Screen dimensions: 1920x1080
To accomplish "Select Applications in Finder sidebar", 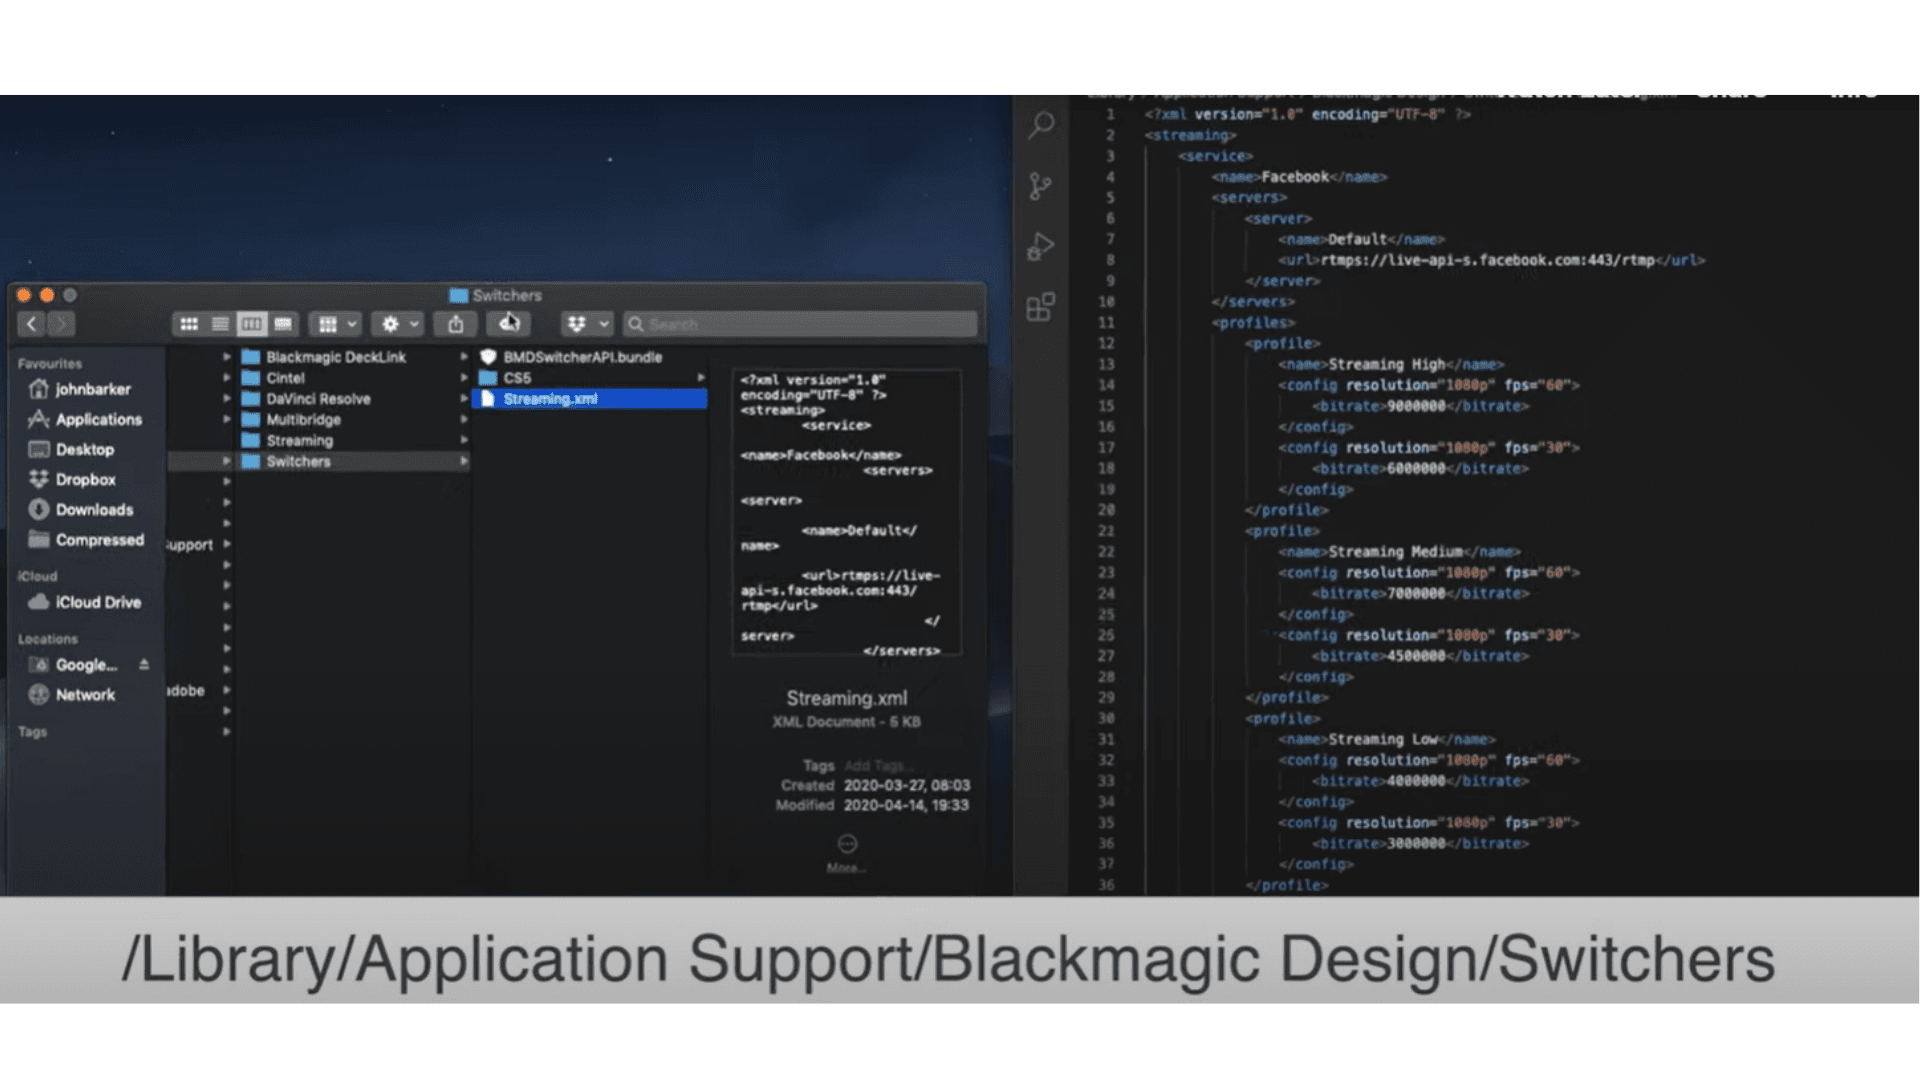I will point(98,420).
